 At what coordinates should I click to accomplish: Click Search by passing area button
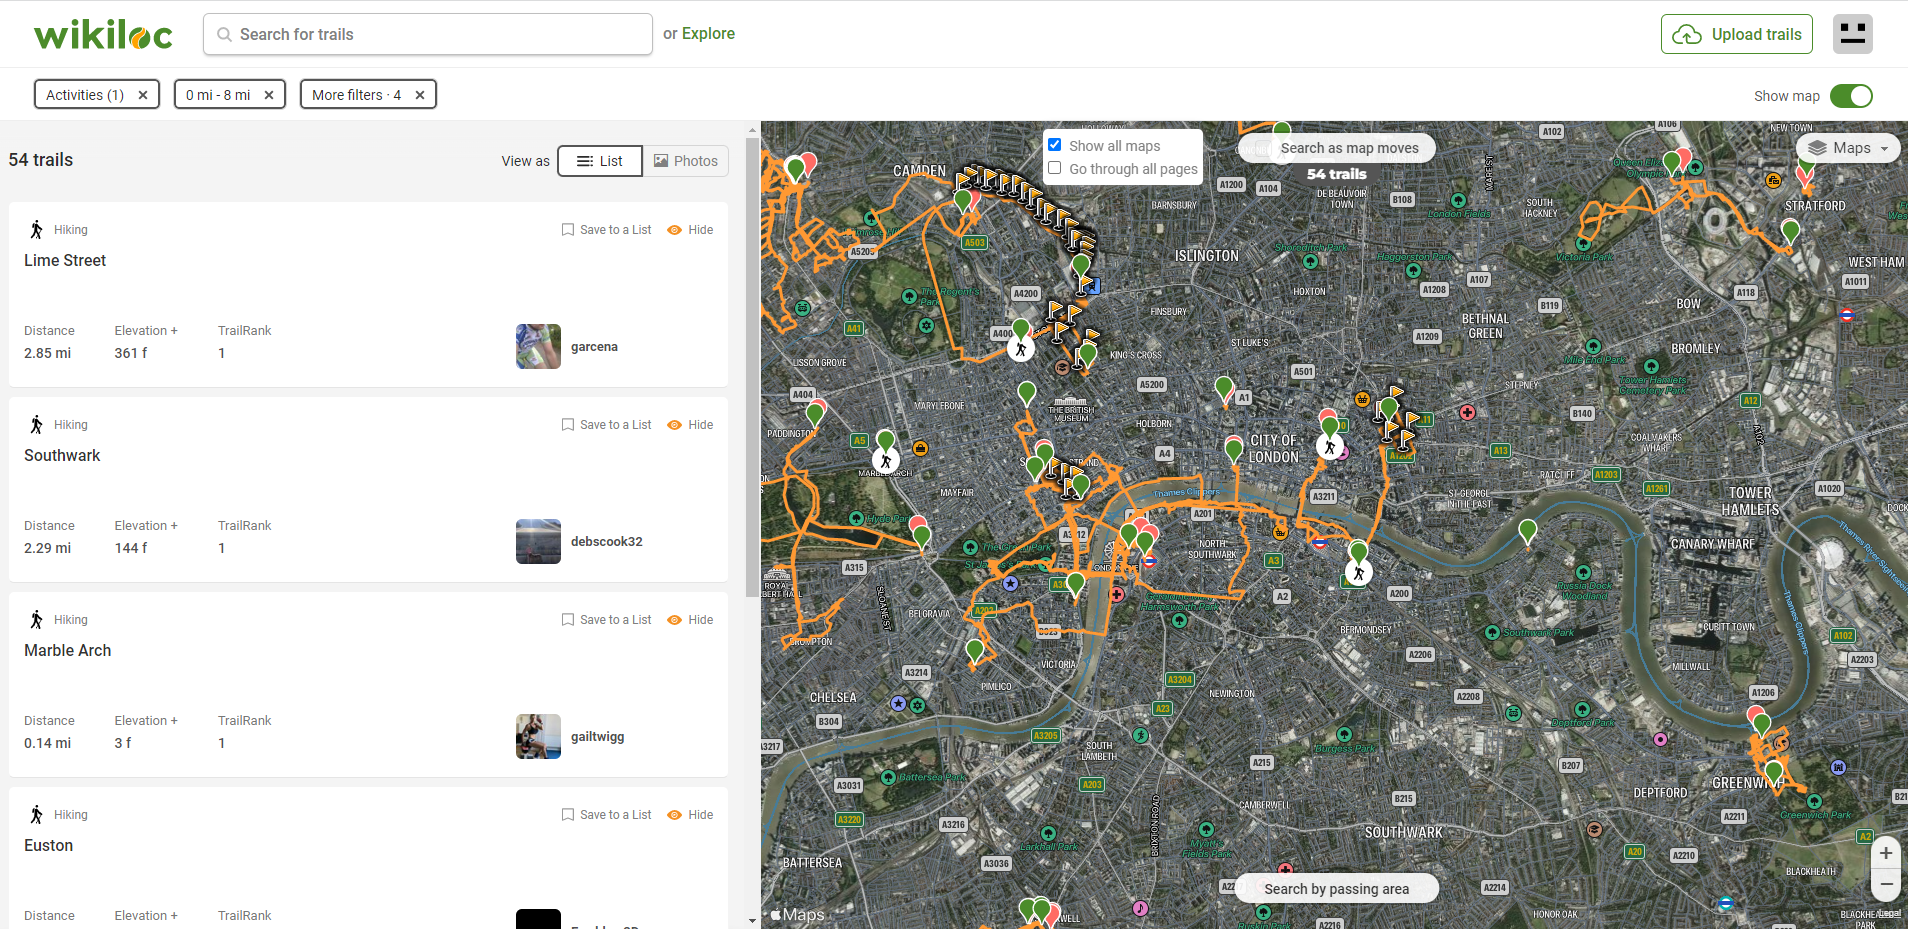tap(1337, 889)
